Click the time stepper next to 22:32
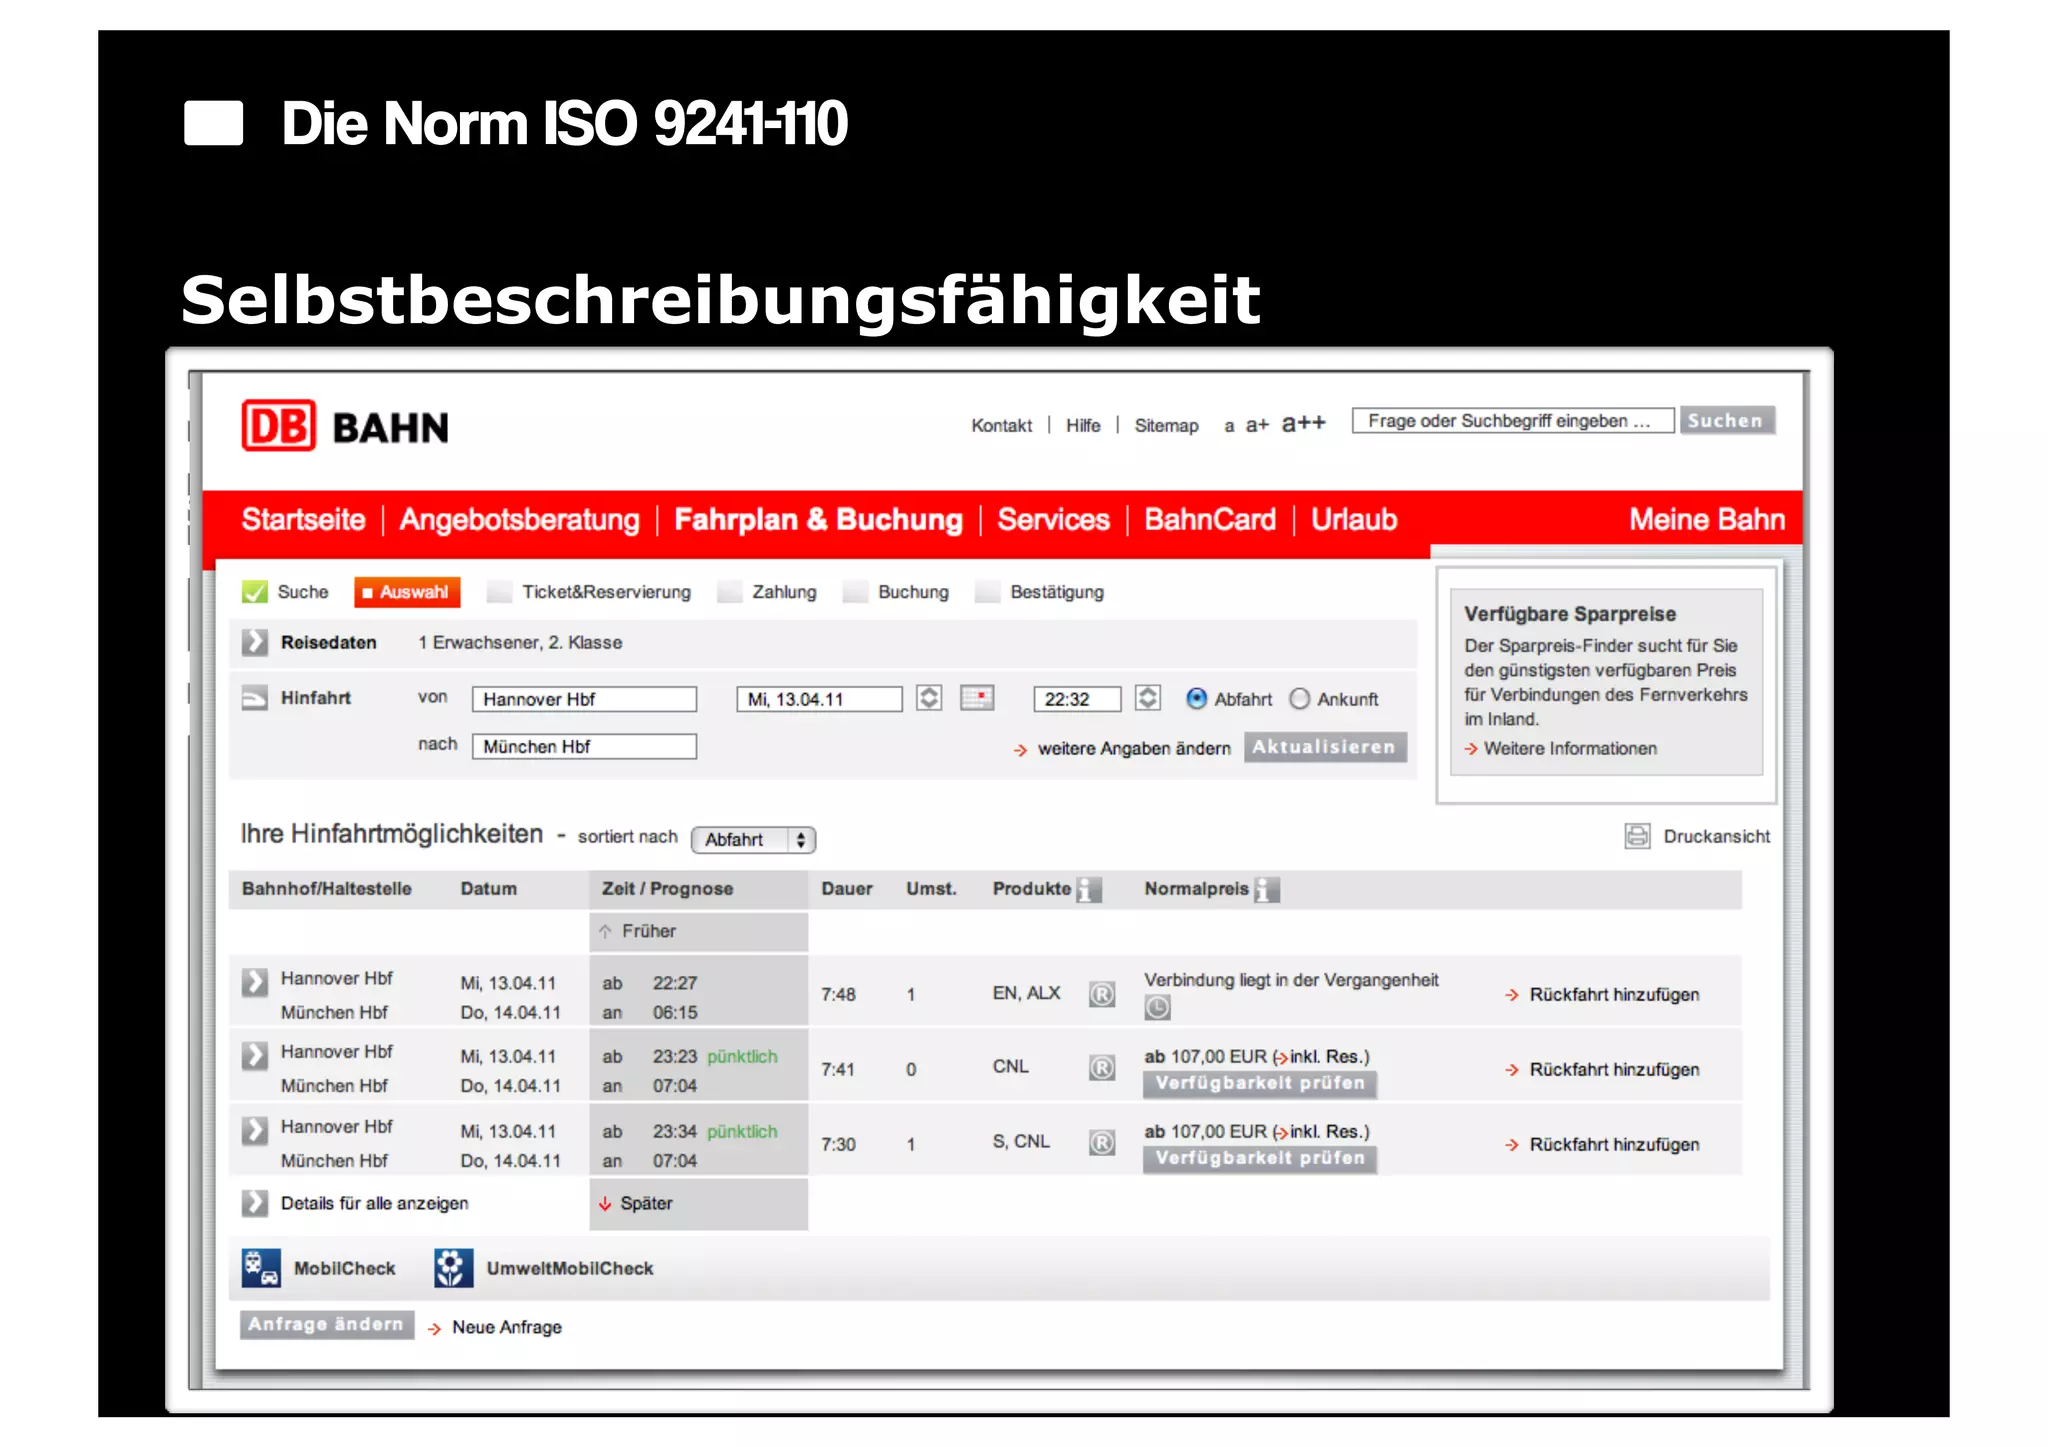Image resolution: width=2048 pixels, height=1447 pixels. (x=1148, y=697)
